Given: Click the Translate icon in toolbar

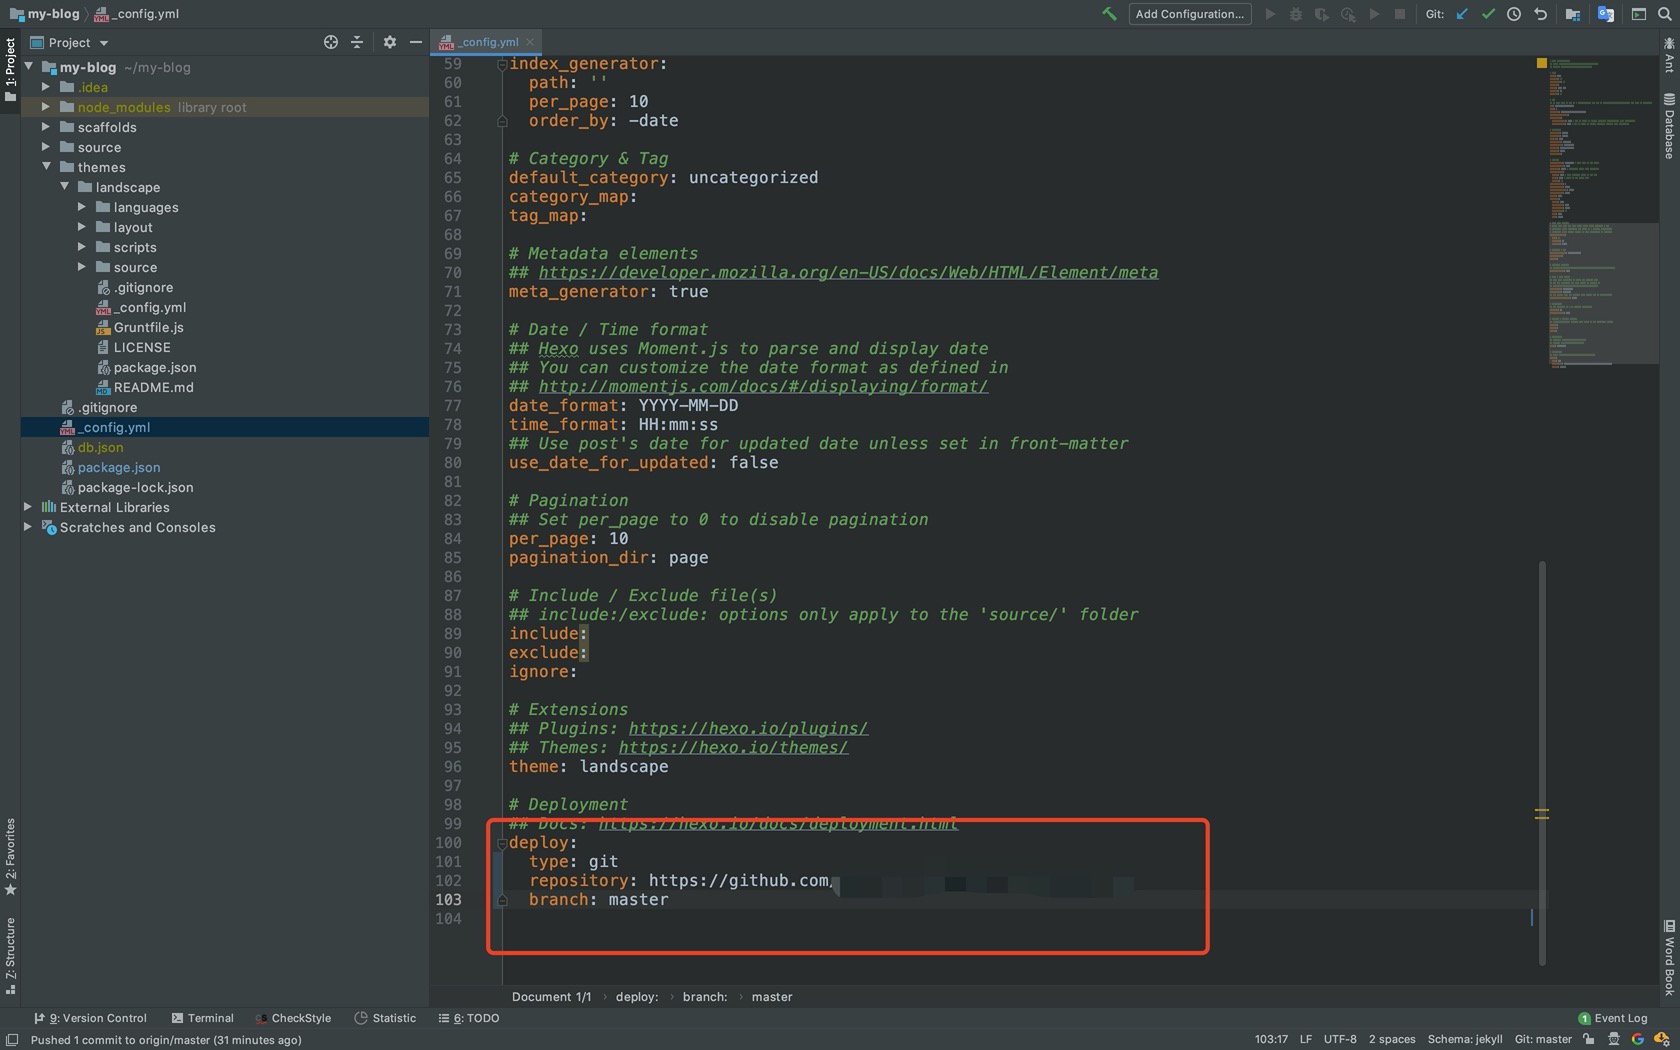Looking at the screenshot, I should [1606, 14].
